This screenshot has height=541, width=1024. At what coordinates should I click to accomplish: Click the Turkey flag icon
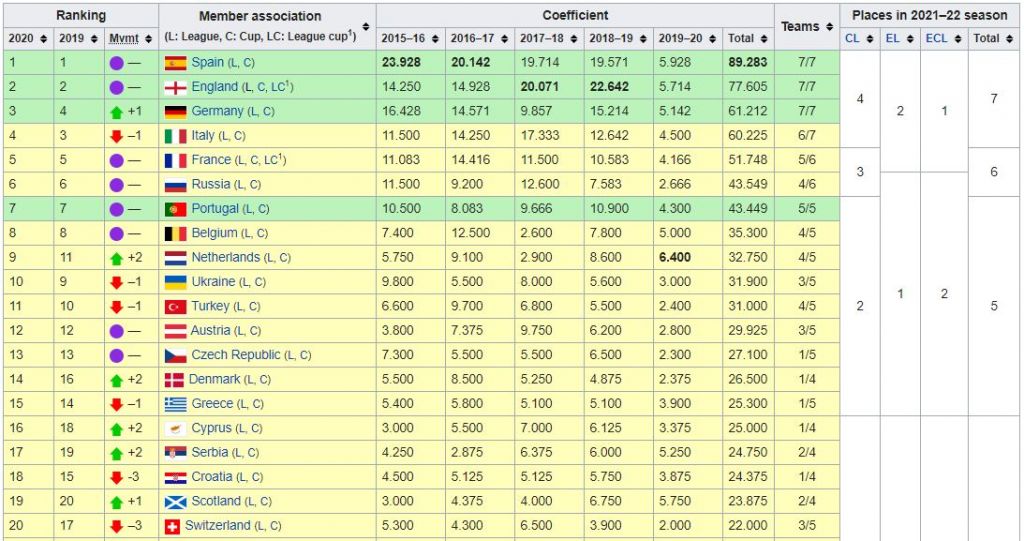(175, 306)
